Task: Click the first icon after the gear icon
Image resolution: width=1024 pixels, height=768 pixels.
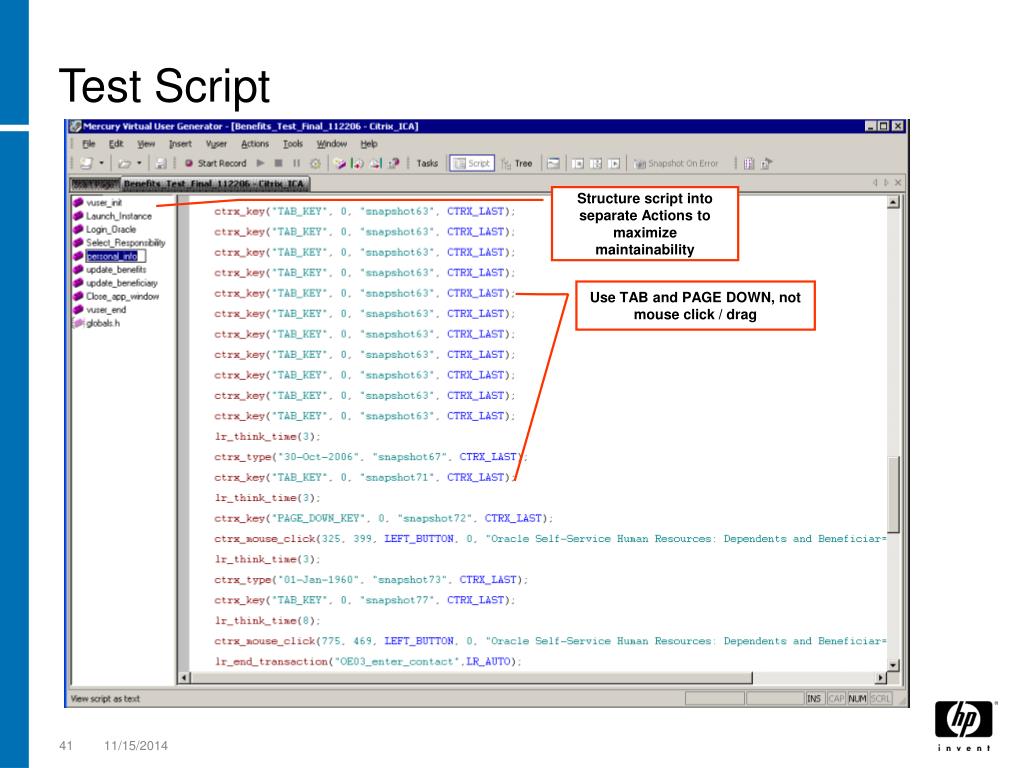Action: coord(340,163)
